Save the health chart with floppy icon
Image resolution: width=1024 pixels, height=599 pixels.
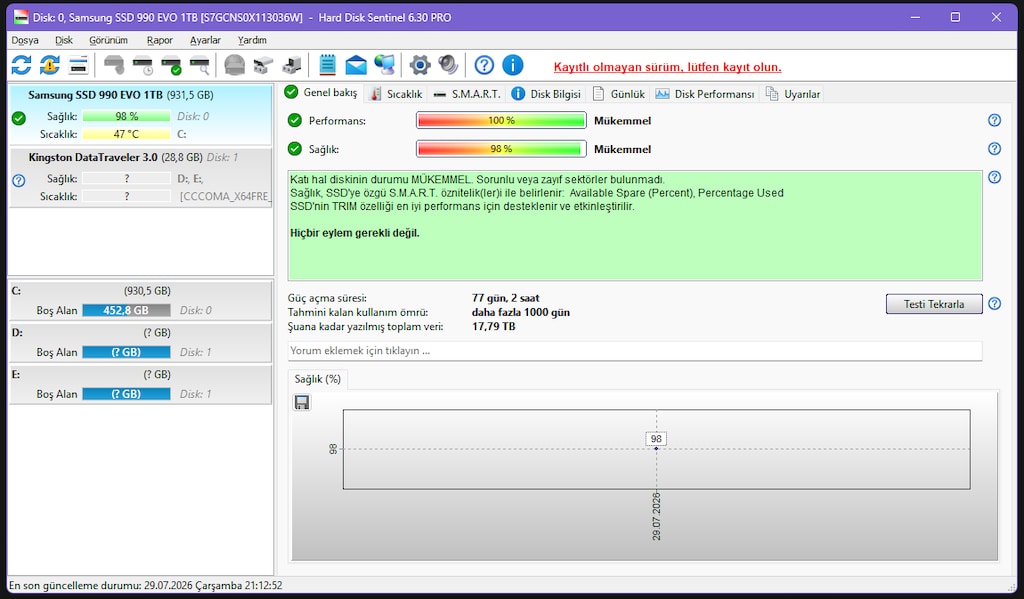[302, 402]
